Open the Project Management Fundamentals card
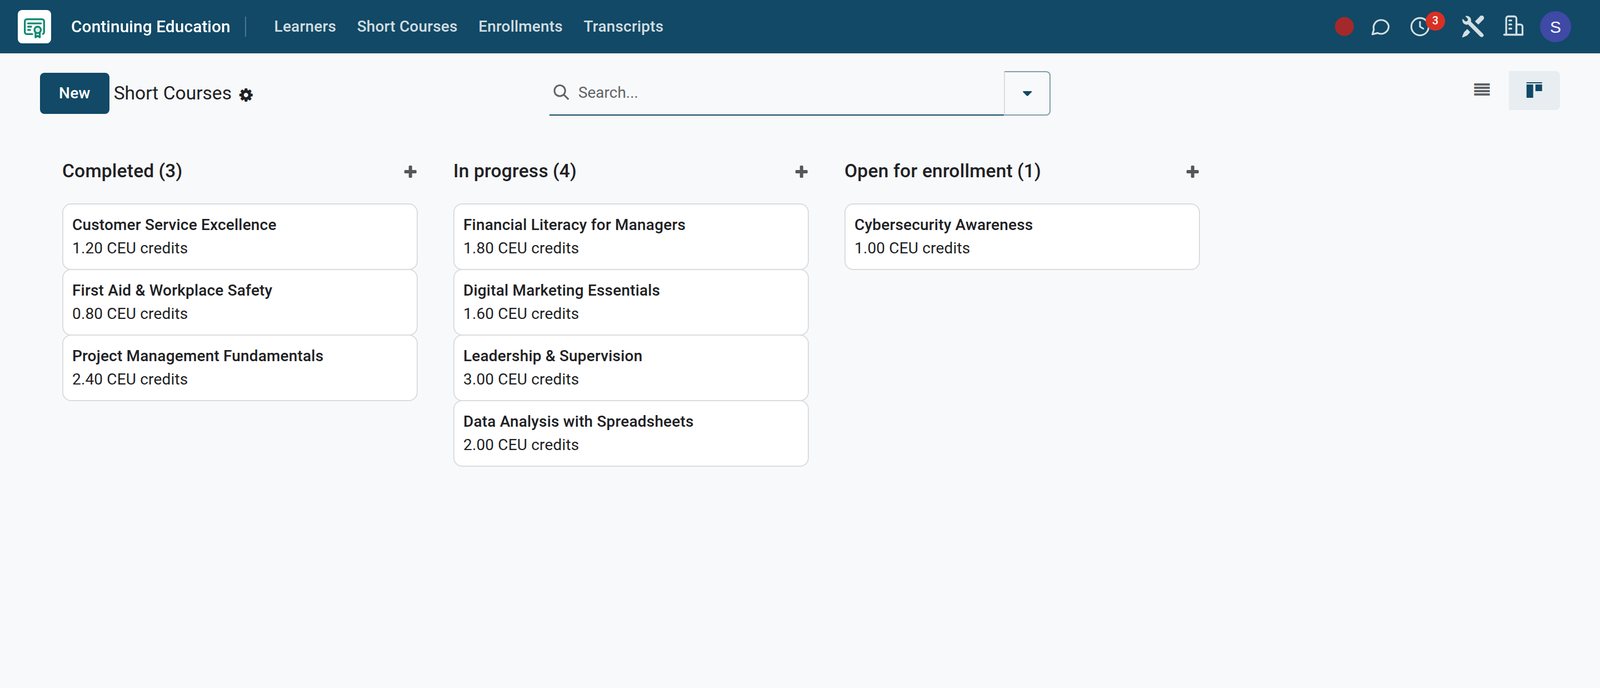This screenshot has height=688, width=1600. tap(240, 368)
